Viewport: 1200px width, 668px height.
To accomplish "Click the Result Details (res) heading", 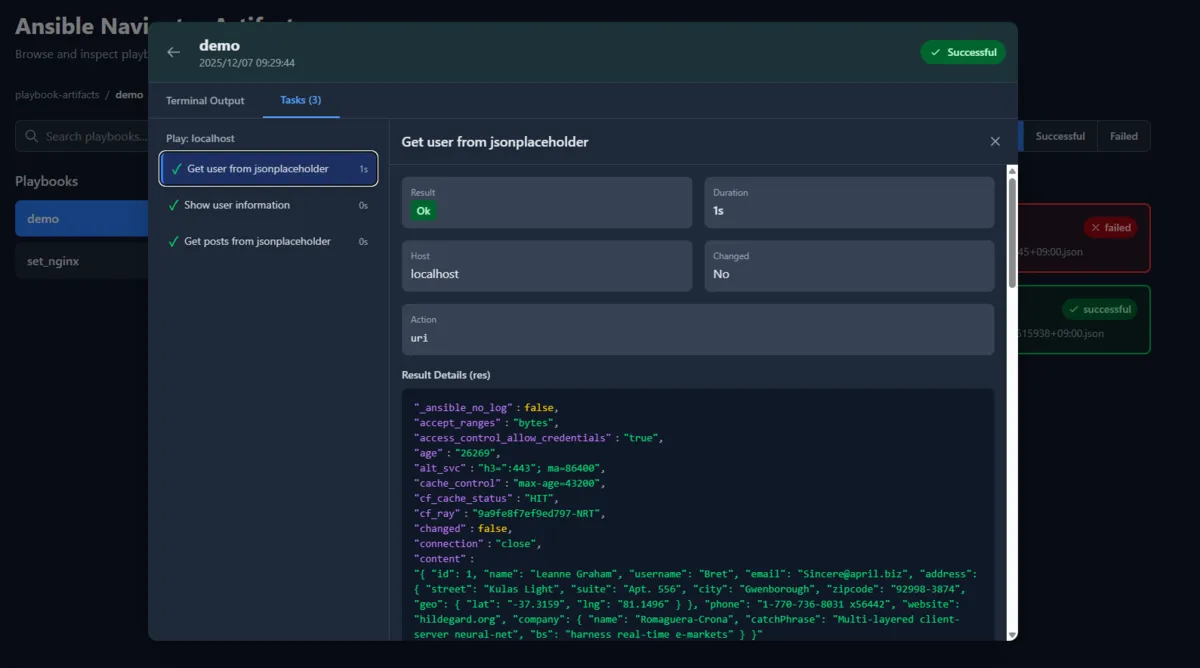I will [446, 375].
